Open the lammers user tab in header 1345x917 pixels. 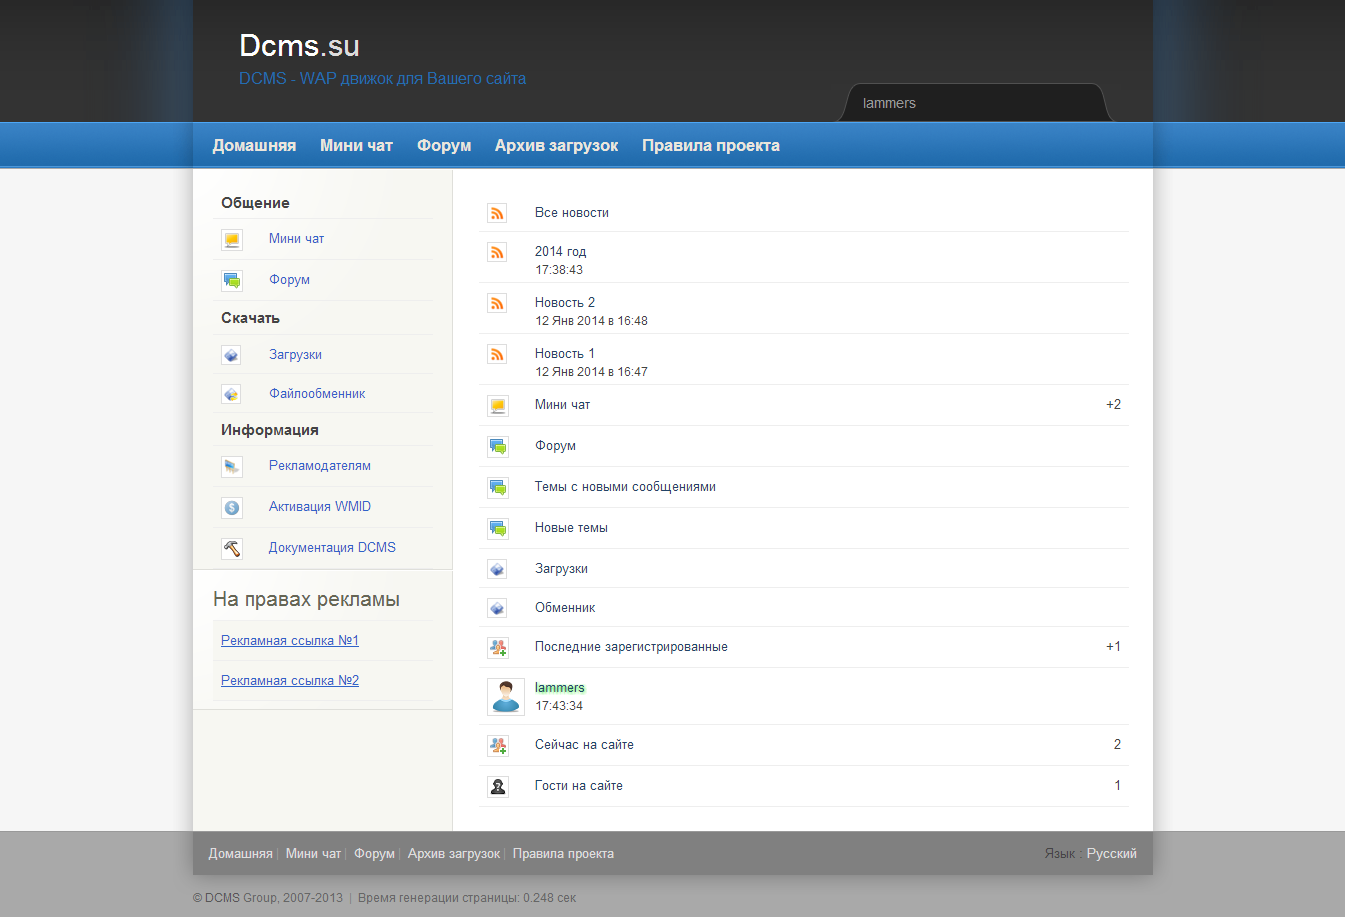[975, 103]
